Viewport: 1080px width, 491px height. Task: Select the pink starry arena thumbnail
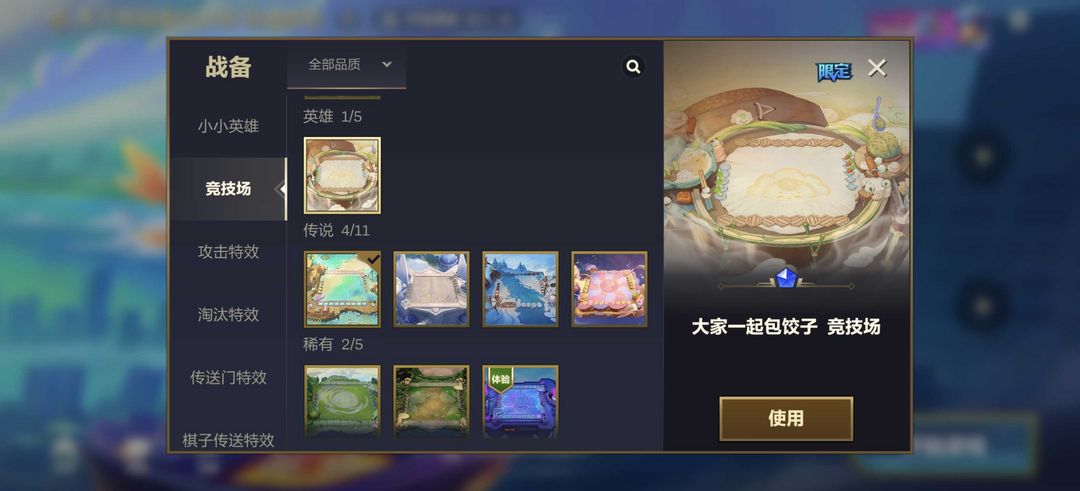coord(609,289)
